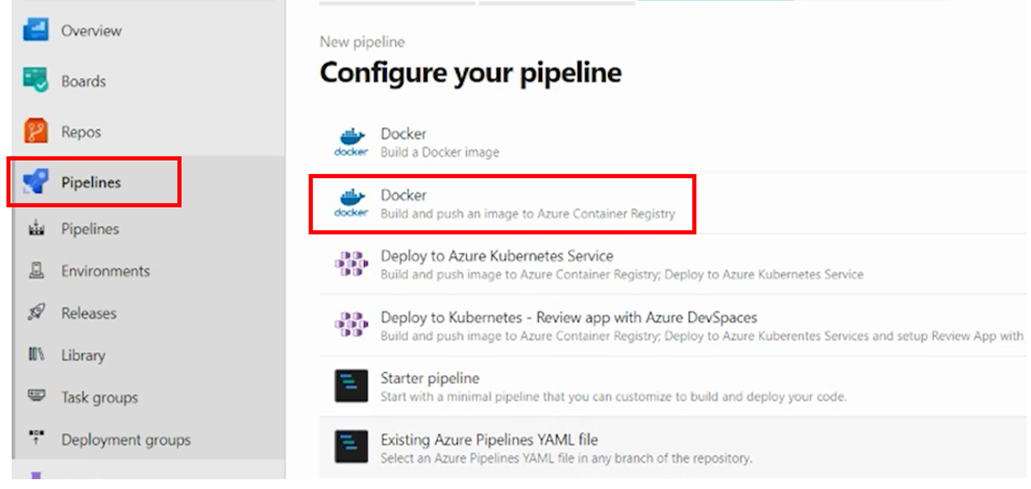This screenshot has width=1031, height=489.
Task: Click the Repos icon in the sidebar
Action: coord(36,131)
